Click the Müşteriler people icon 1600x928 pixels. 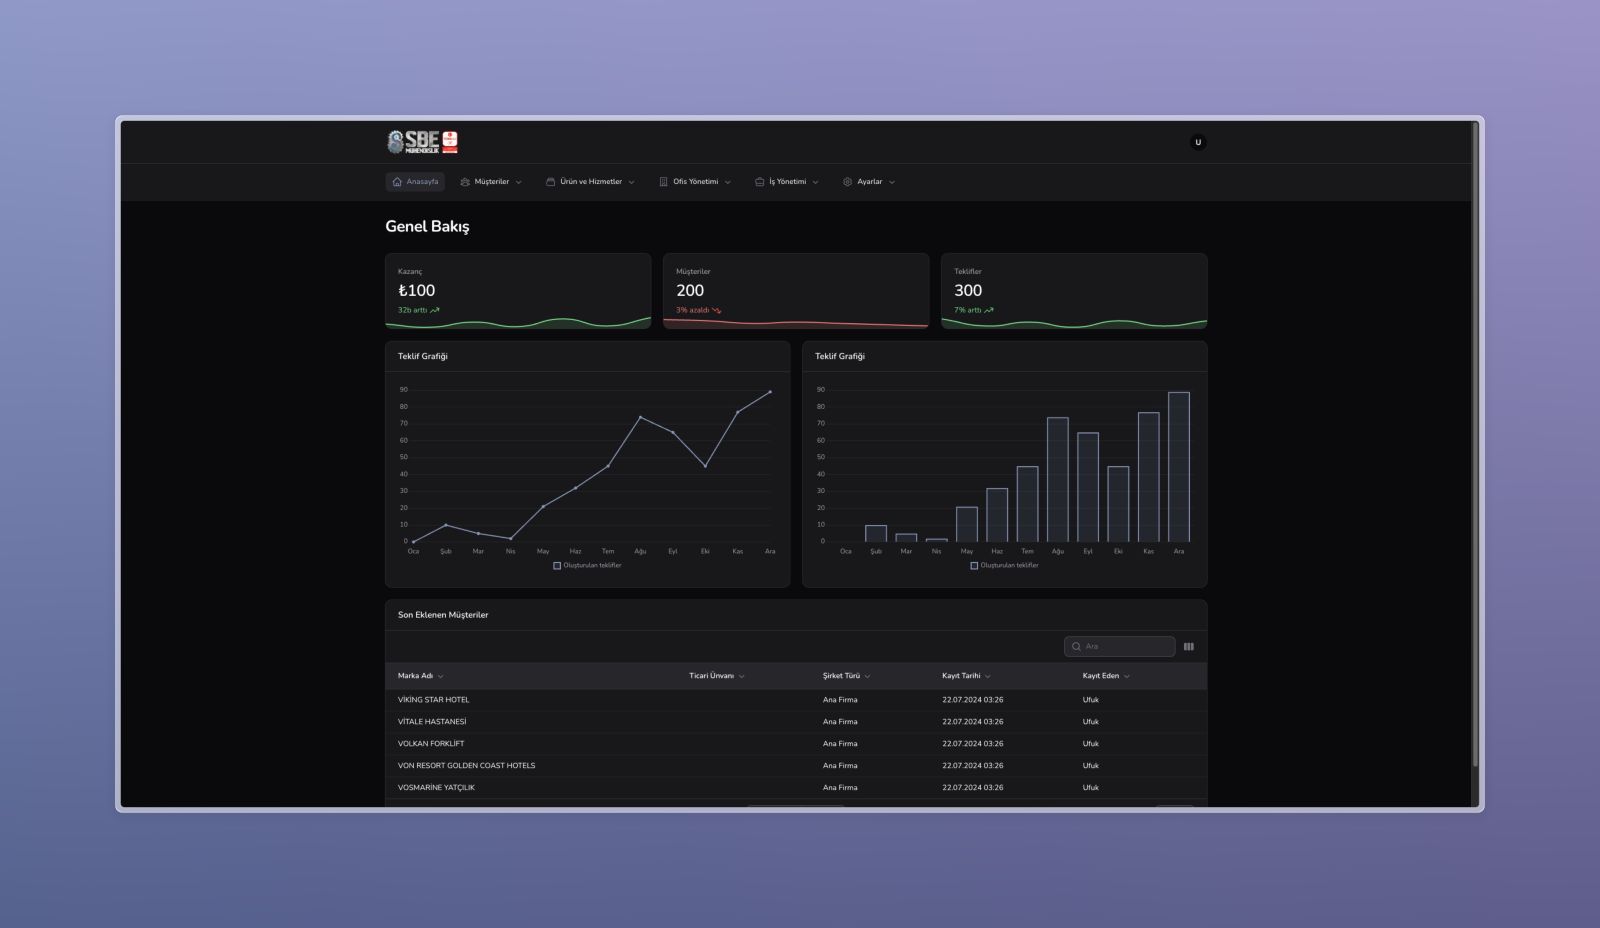pos(465,182)
